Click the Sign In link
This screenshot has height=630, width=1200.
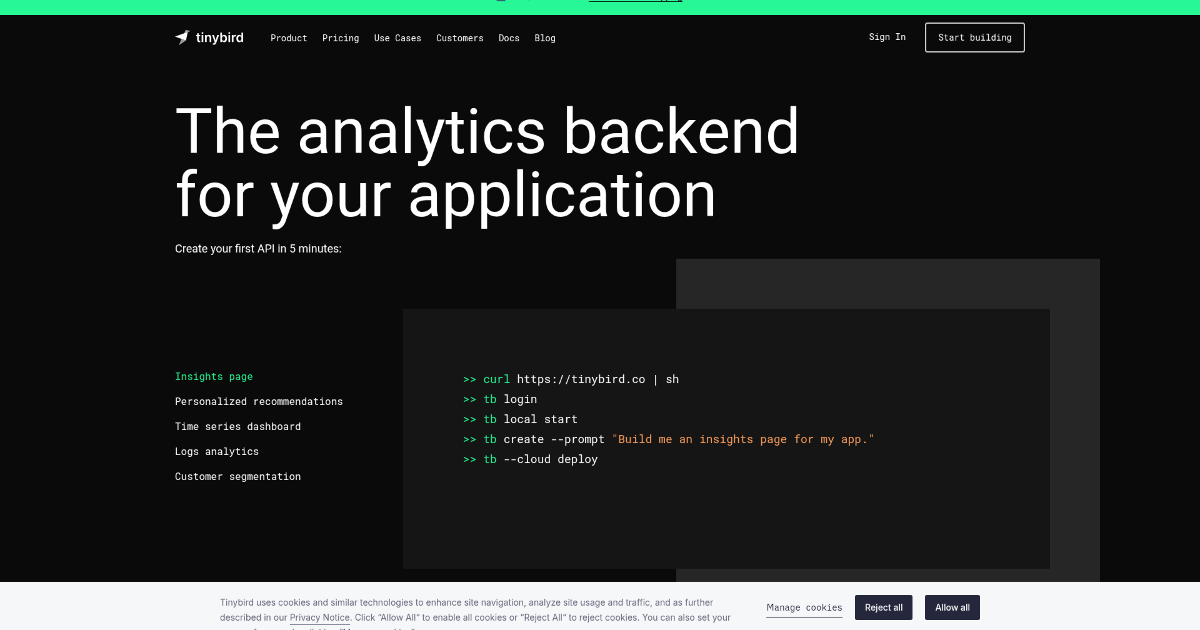[x=886, y=37]
